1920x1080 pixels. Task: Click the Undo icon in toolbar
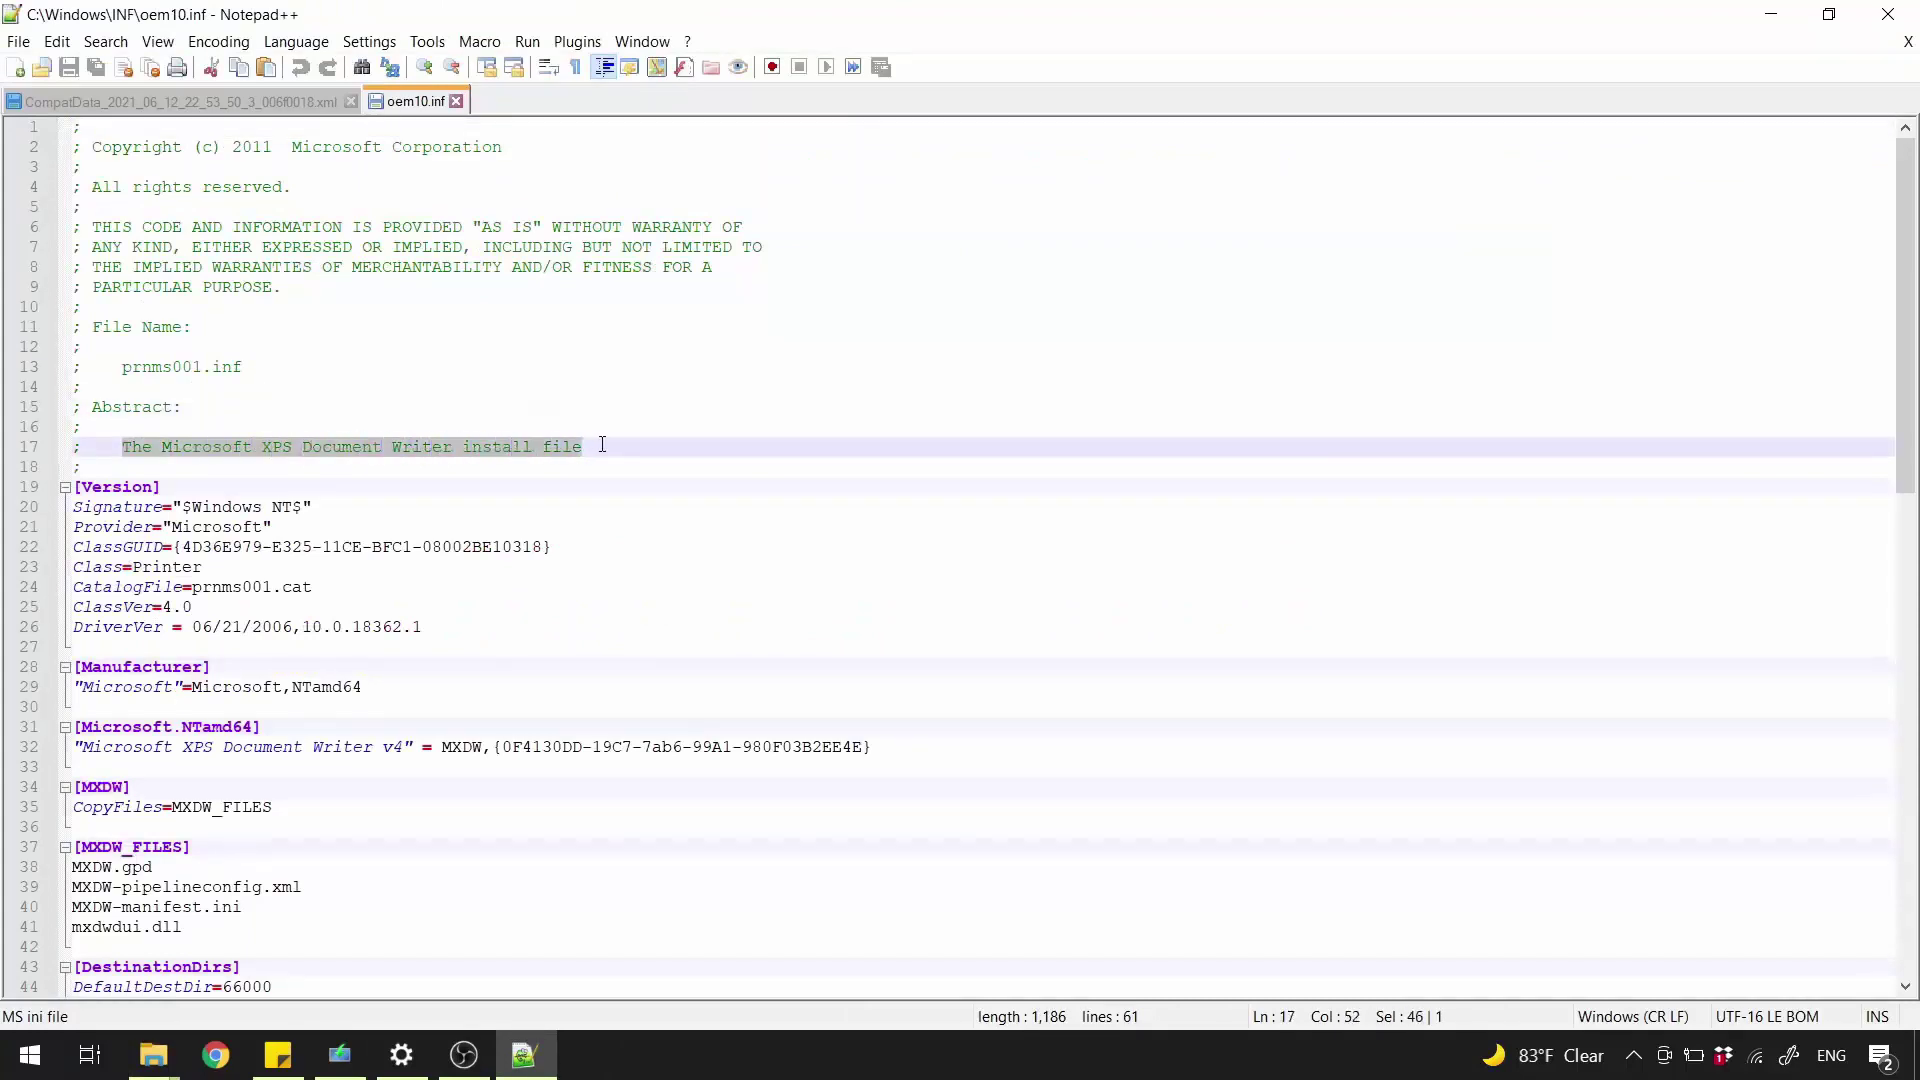301,67
